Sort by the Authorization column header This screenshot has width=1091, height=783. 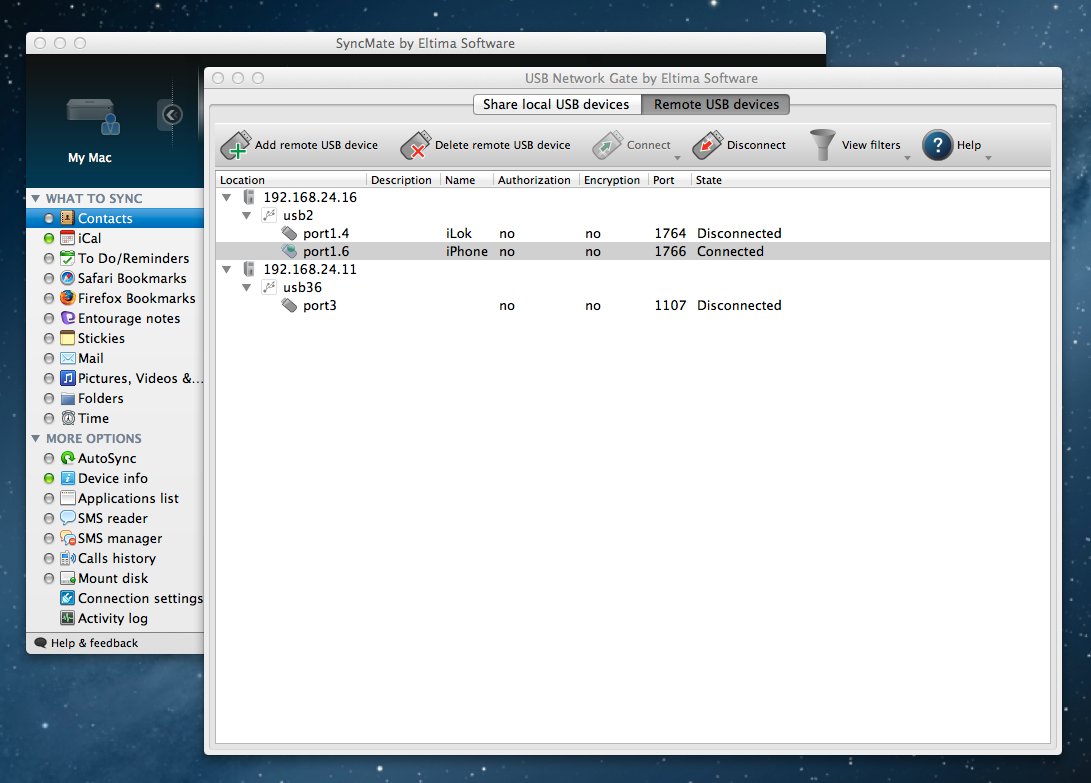(x=535, y=180)
